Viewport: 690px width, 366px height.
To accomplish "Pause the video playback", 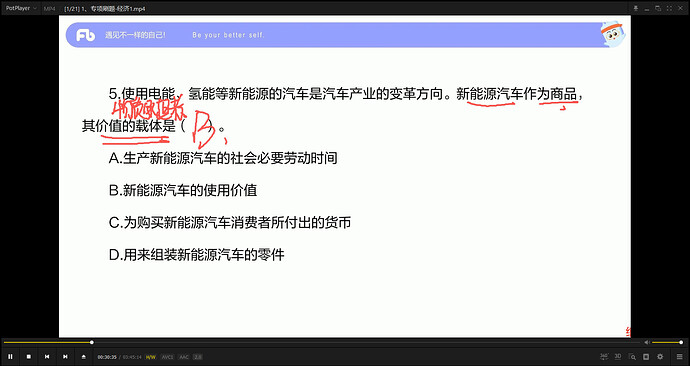I will coord(10,357).
